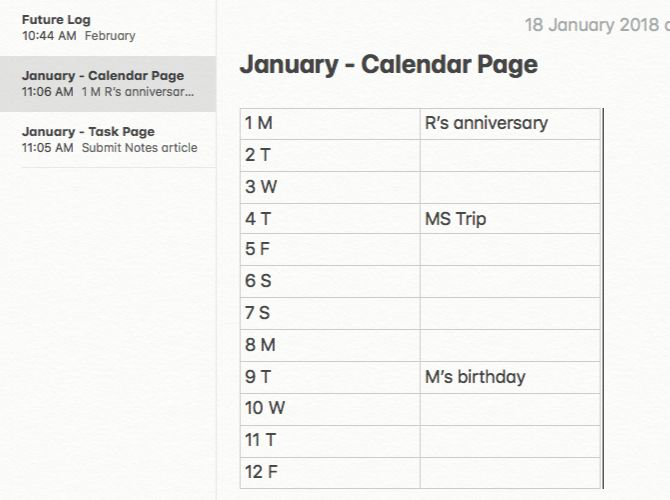Click the "MS Trip" table cell
The image size is (670, 500).
click(510, 219)
